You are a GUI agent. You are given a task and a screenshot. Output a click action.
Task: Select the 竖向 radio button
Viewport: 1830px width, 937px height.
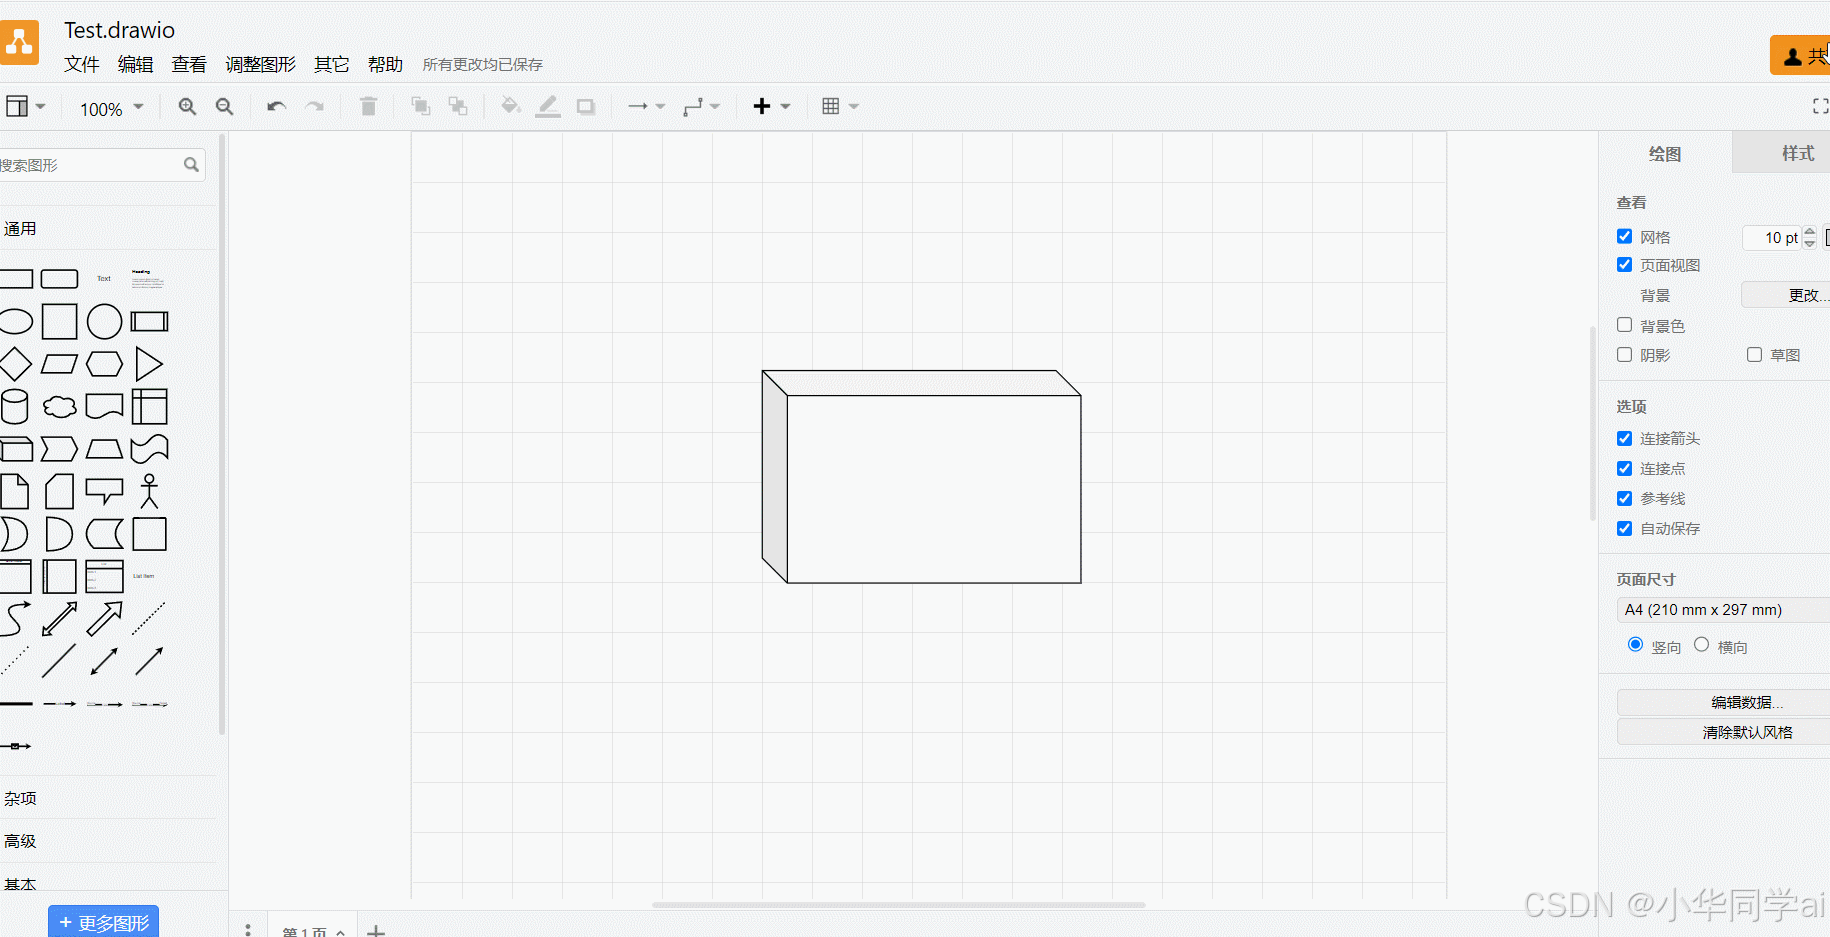pos(1635,644)
